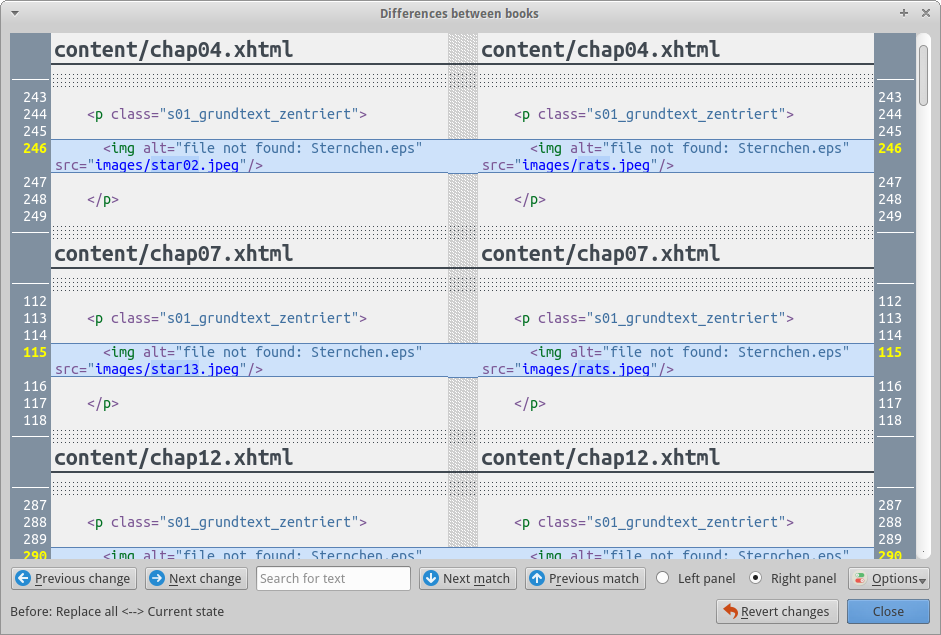Click line number 115 in right gutter
The height and width of the screenshot is (635, 941).
click(889, 353)
